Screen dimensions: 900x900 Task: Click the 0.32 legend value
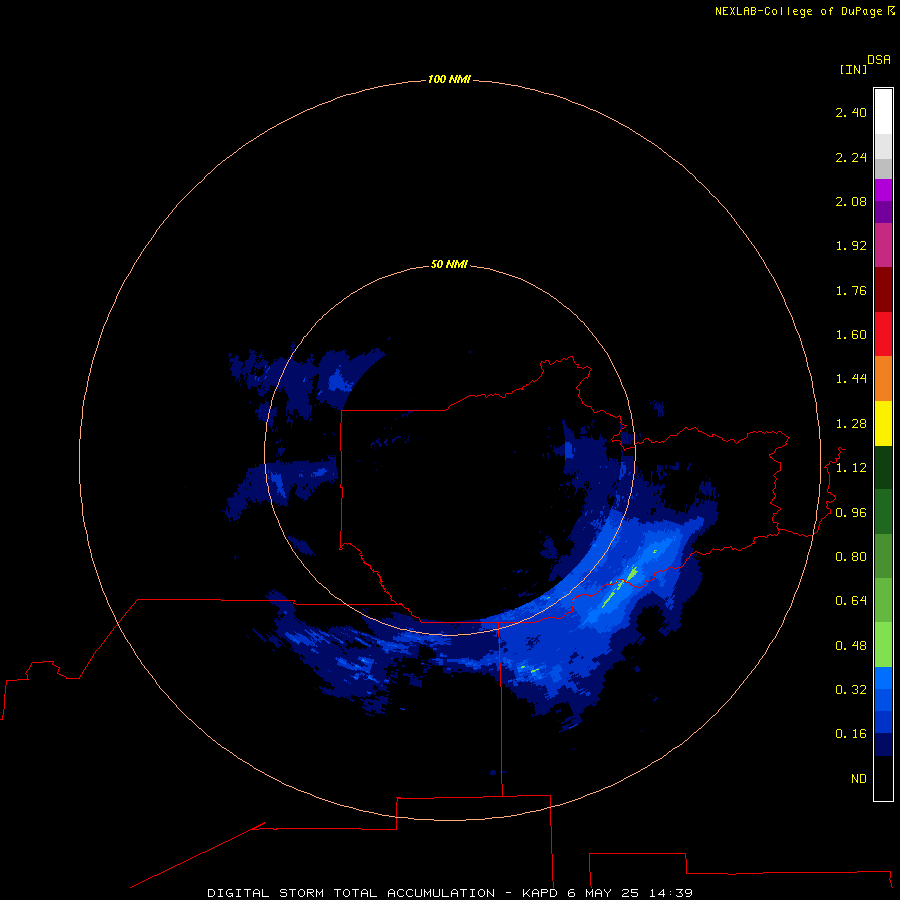(851, 689)
